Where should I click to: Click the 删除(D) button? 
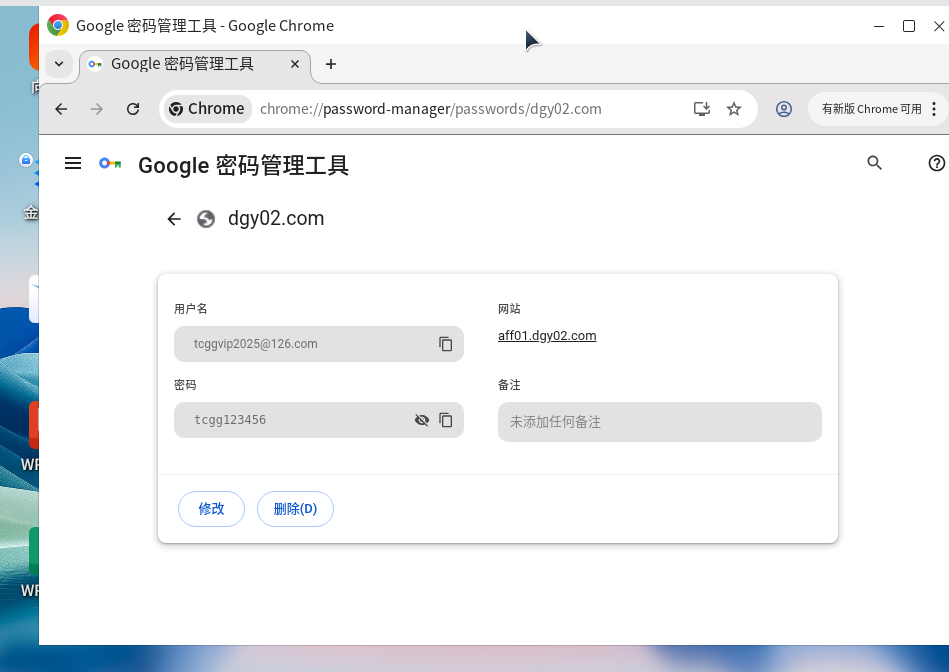click(295, 509)
